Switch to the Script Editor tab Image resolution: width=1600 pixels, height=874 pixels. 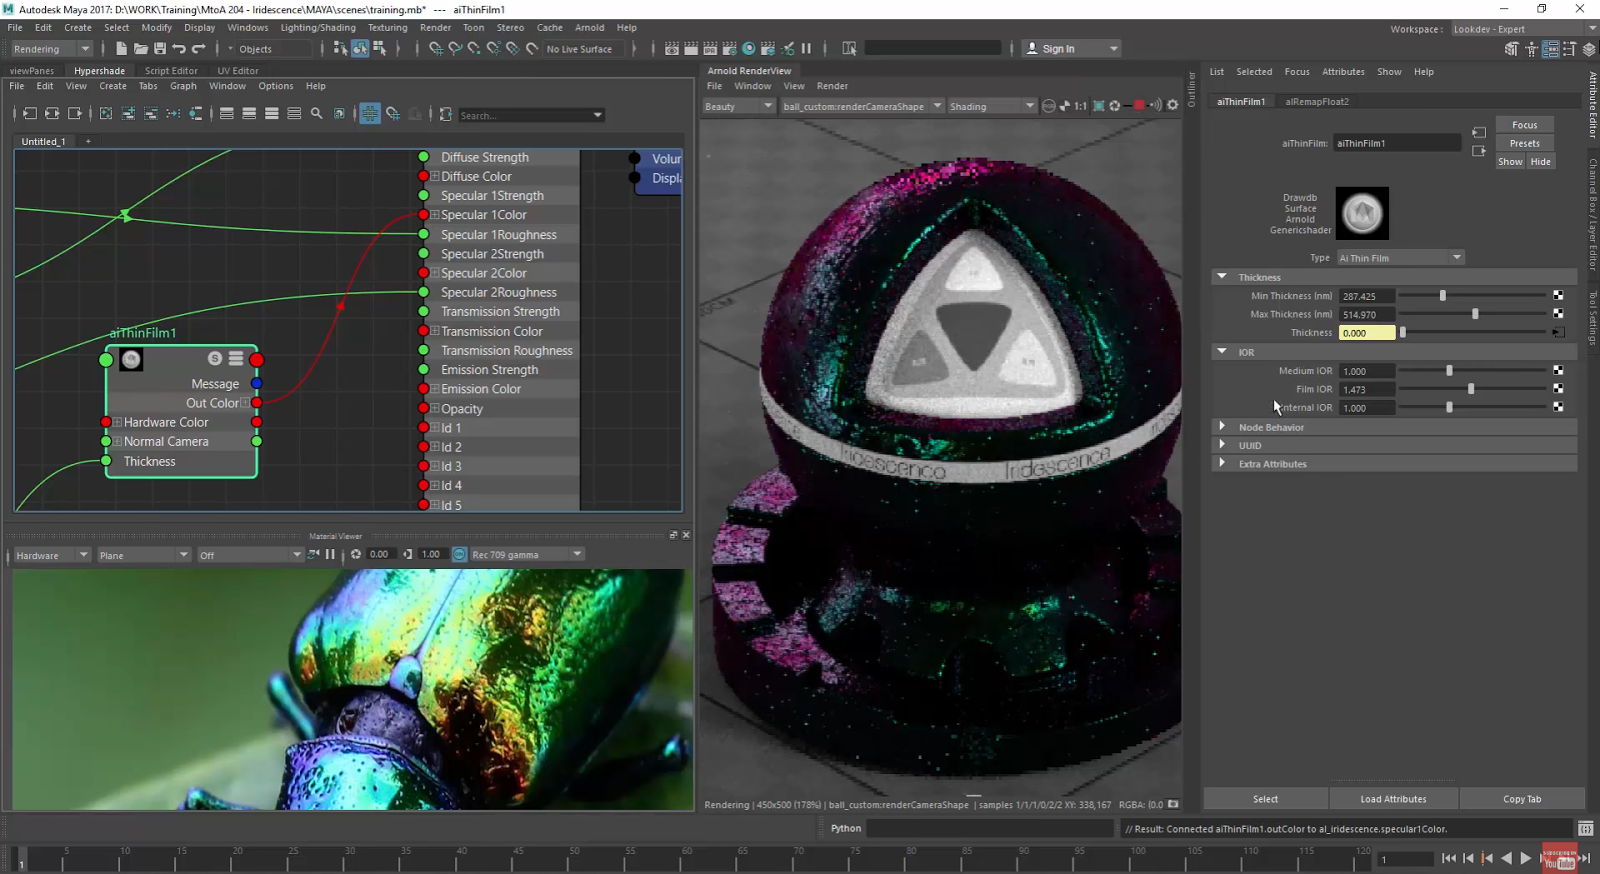point(171,71)
